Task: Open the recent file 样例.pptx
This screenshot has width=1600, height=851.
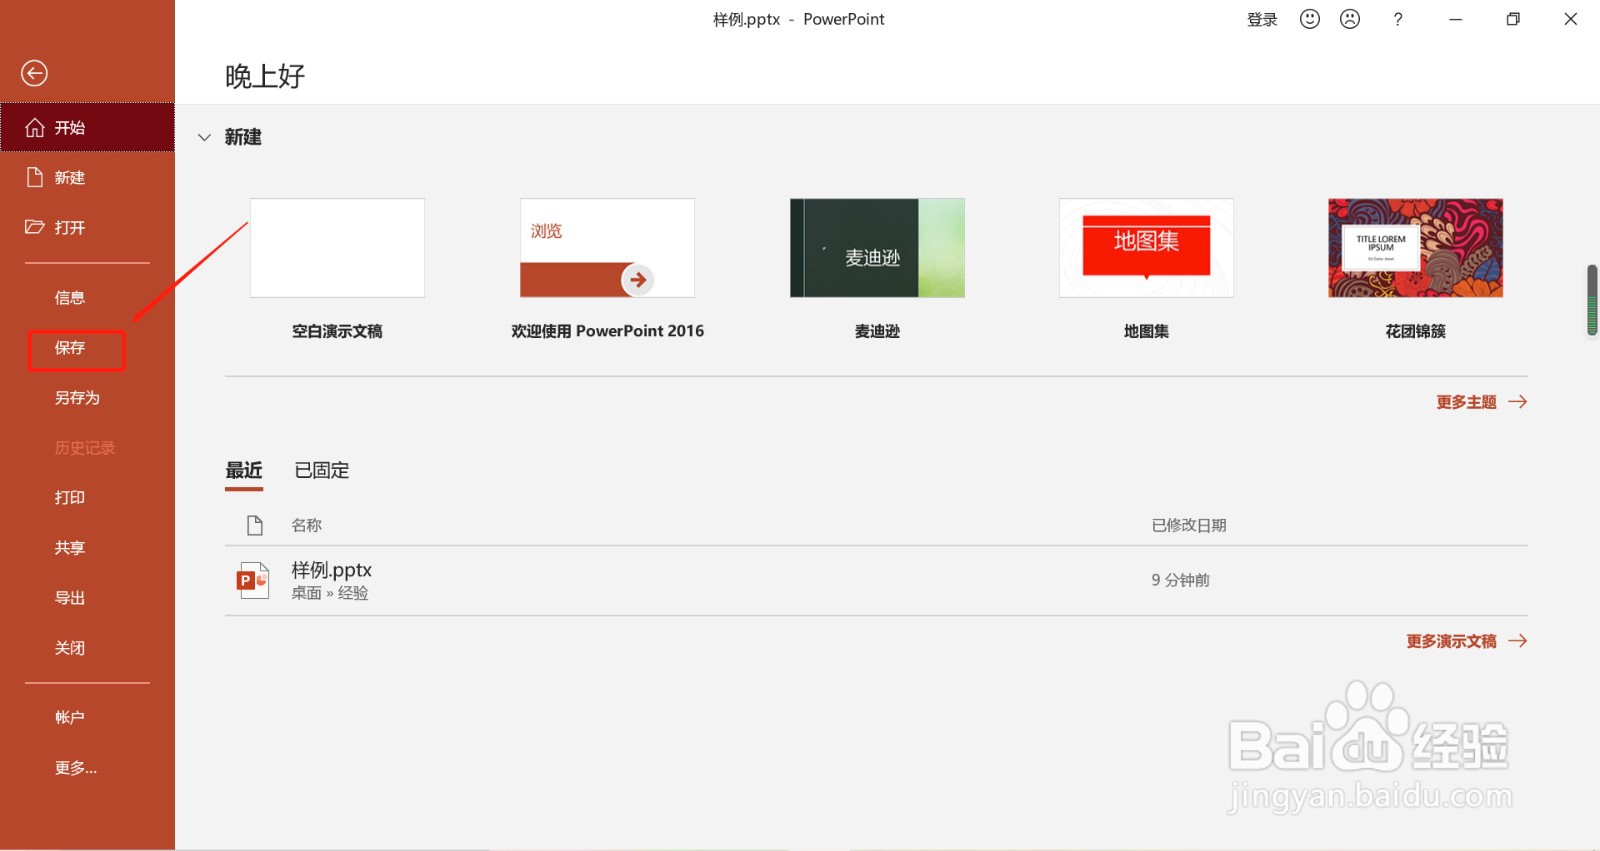Action: click(x=876, y=580)
